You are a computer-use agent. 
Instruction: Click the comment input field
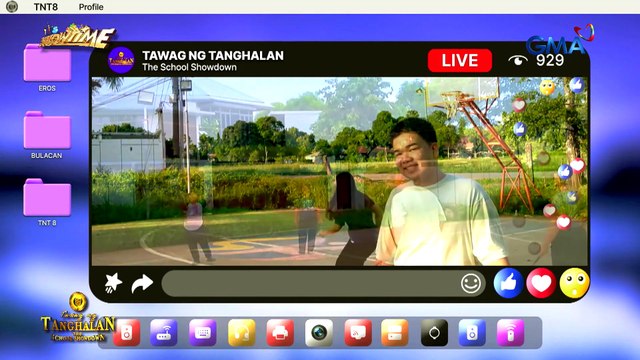point(324,283)
